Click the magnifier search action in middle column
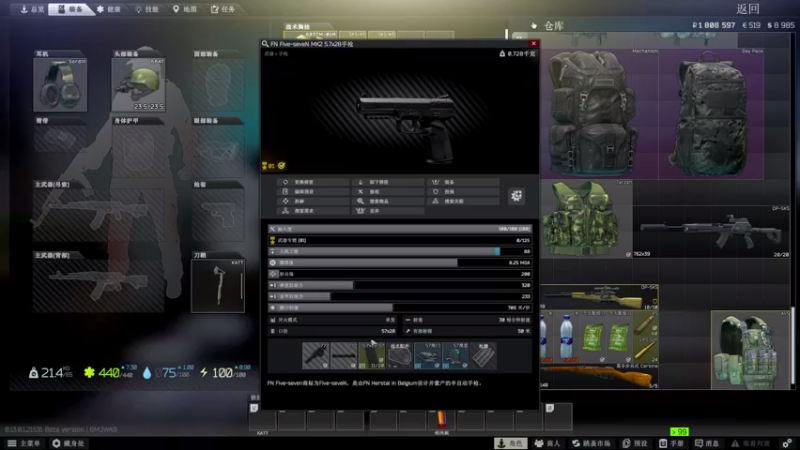Image resolution: width=800 pixels, height=450 pixels. 388,202
